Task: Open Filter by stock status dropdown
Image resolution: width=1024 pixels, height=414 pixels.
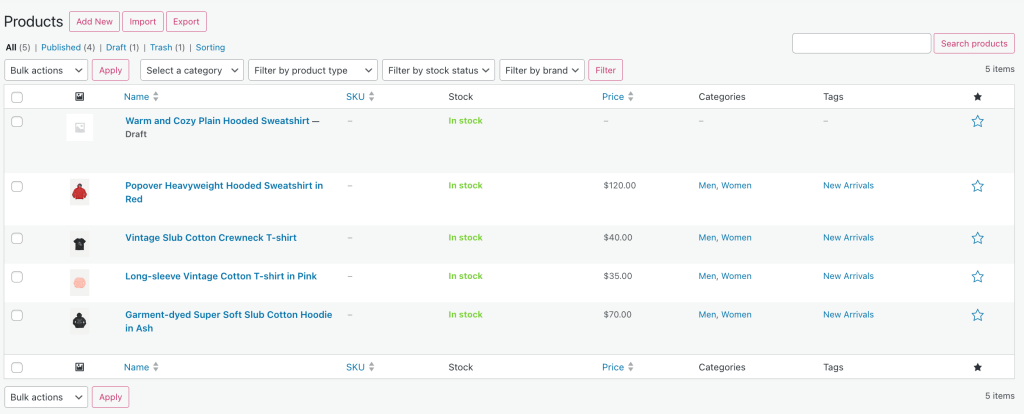Action: [438, 70]
